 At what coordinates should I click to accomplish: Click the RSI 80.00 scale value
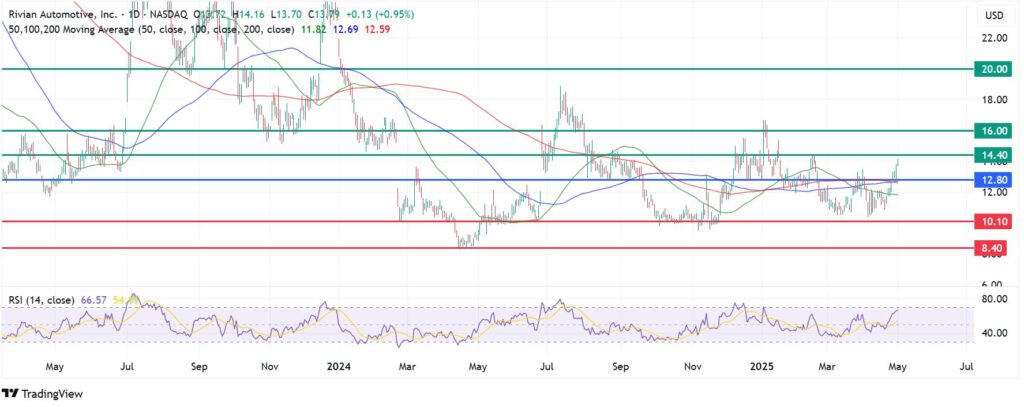tap(993, 299)
